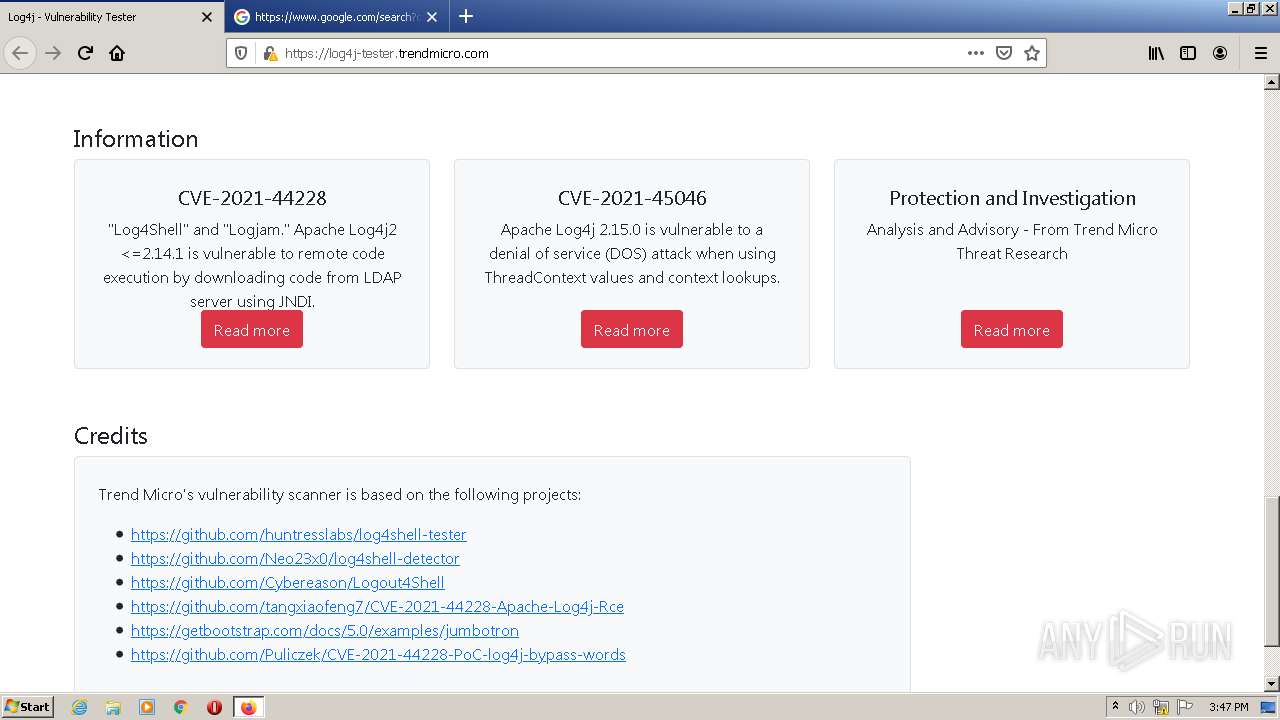Read more about CVE-2021-45046
1280x720 pixels.
click(x=632, y=330)
